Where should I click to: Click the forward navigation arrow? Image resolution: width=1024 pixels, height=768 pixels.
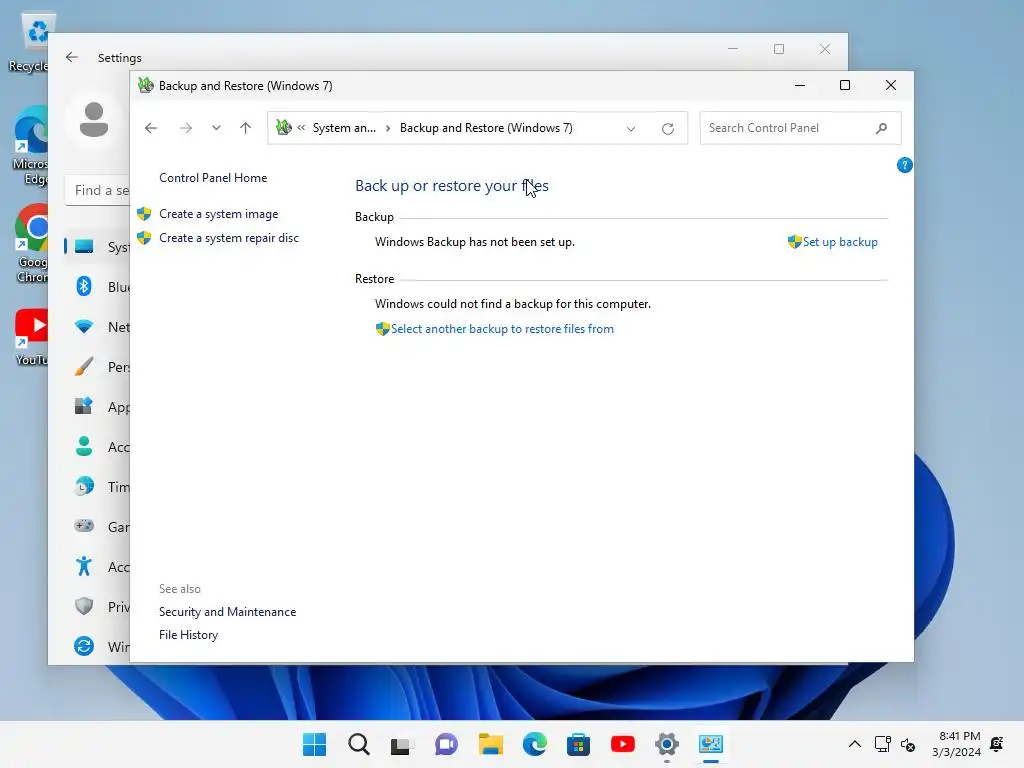coord(186,128)
